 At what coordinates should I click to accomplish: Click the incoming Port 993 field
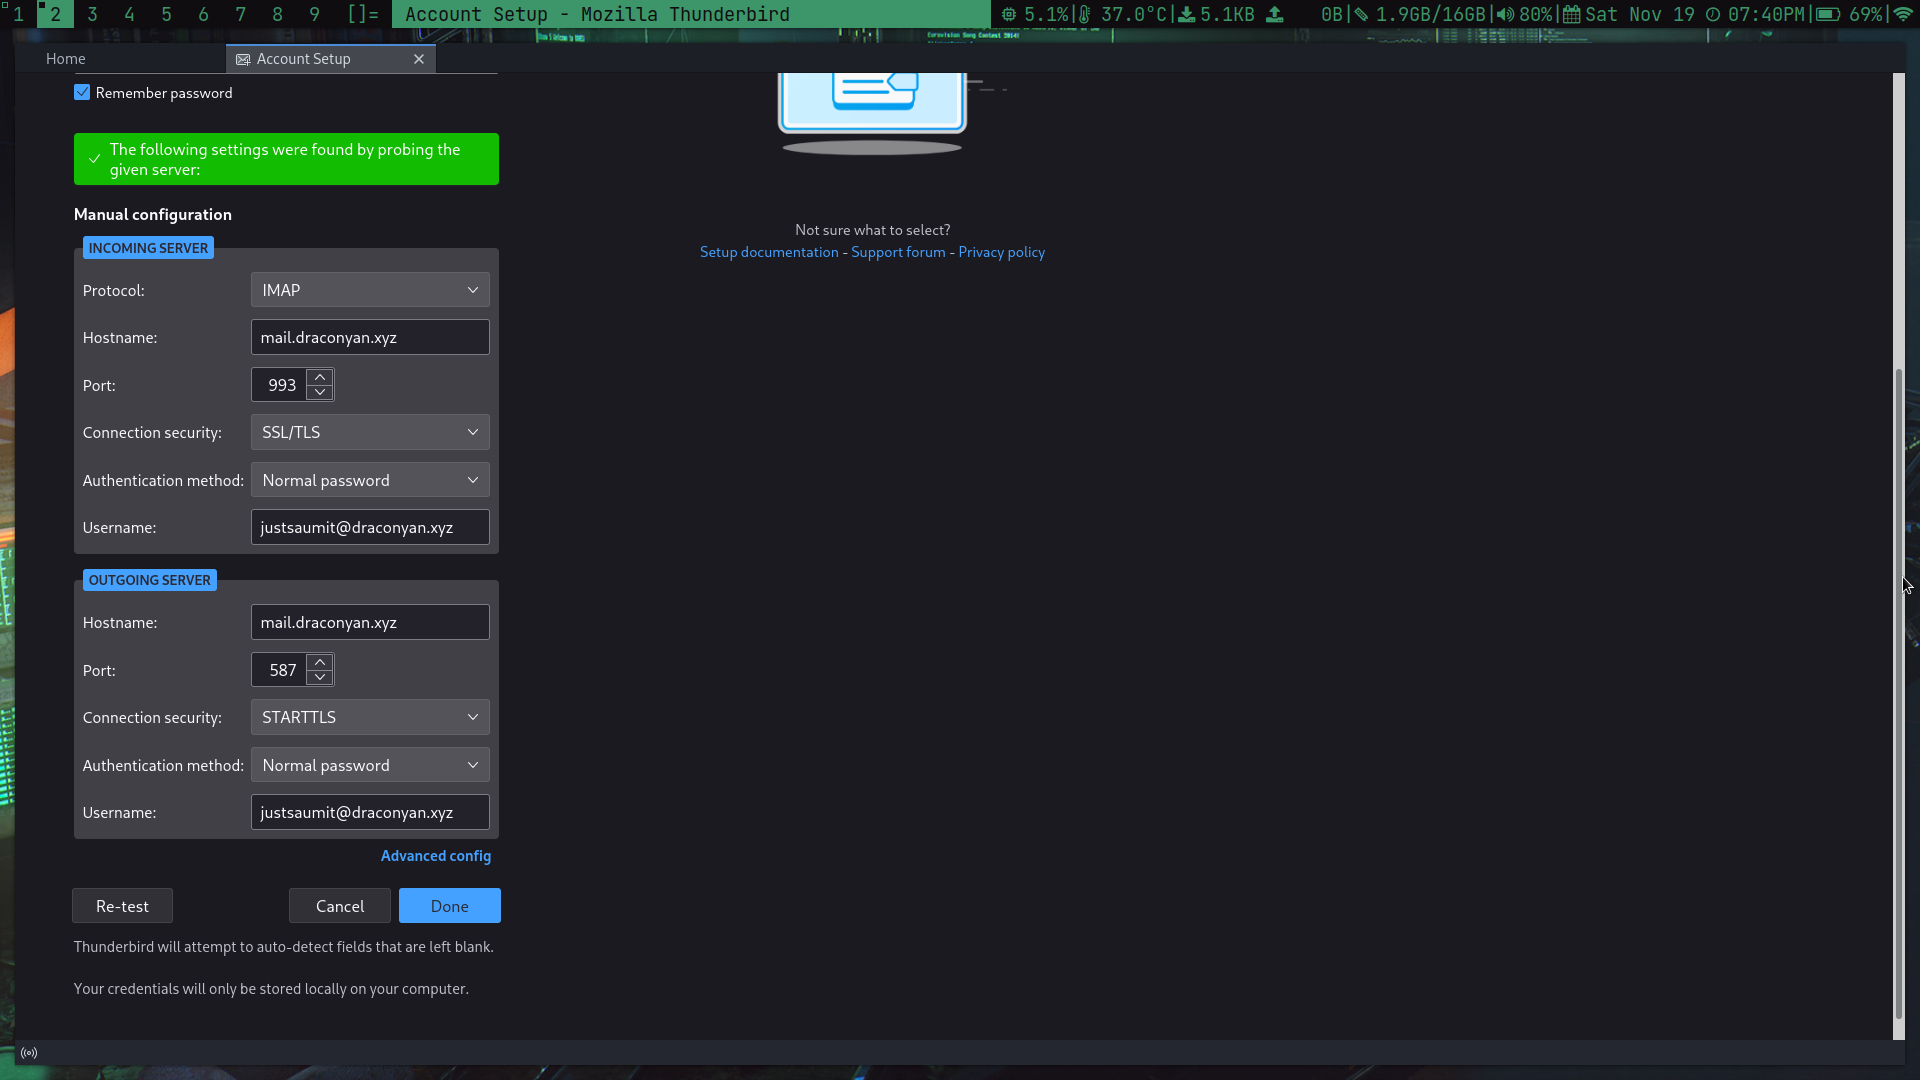pos(279,385)
